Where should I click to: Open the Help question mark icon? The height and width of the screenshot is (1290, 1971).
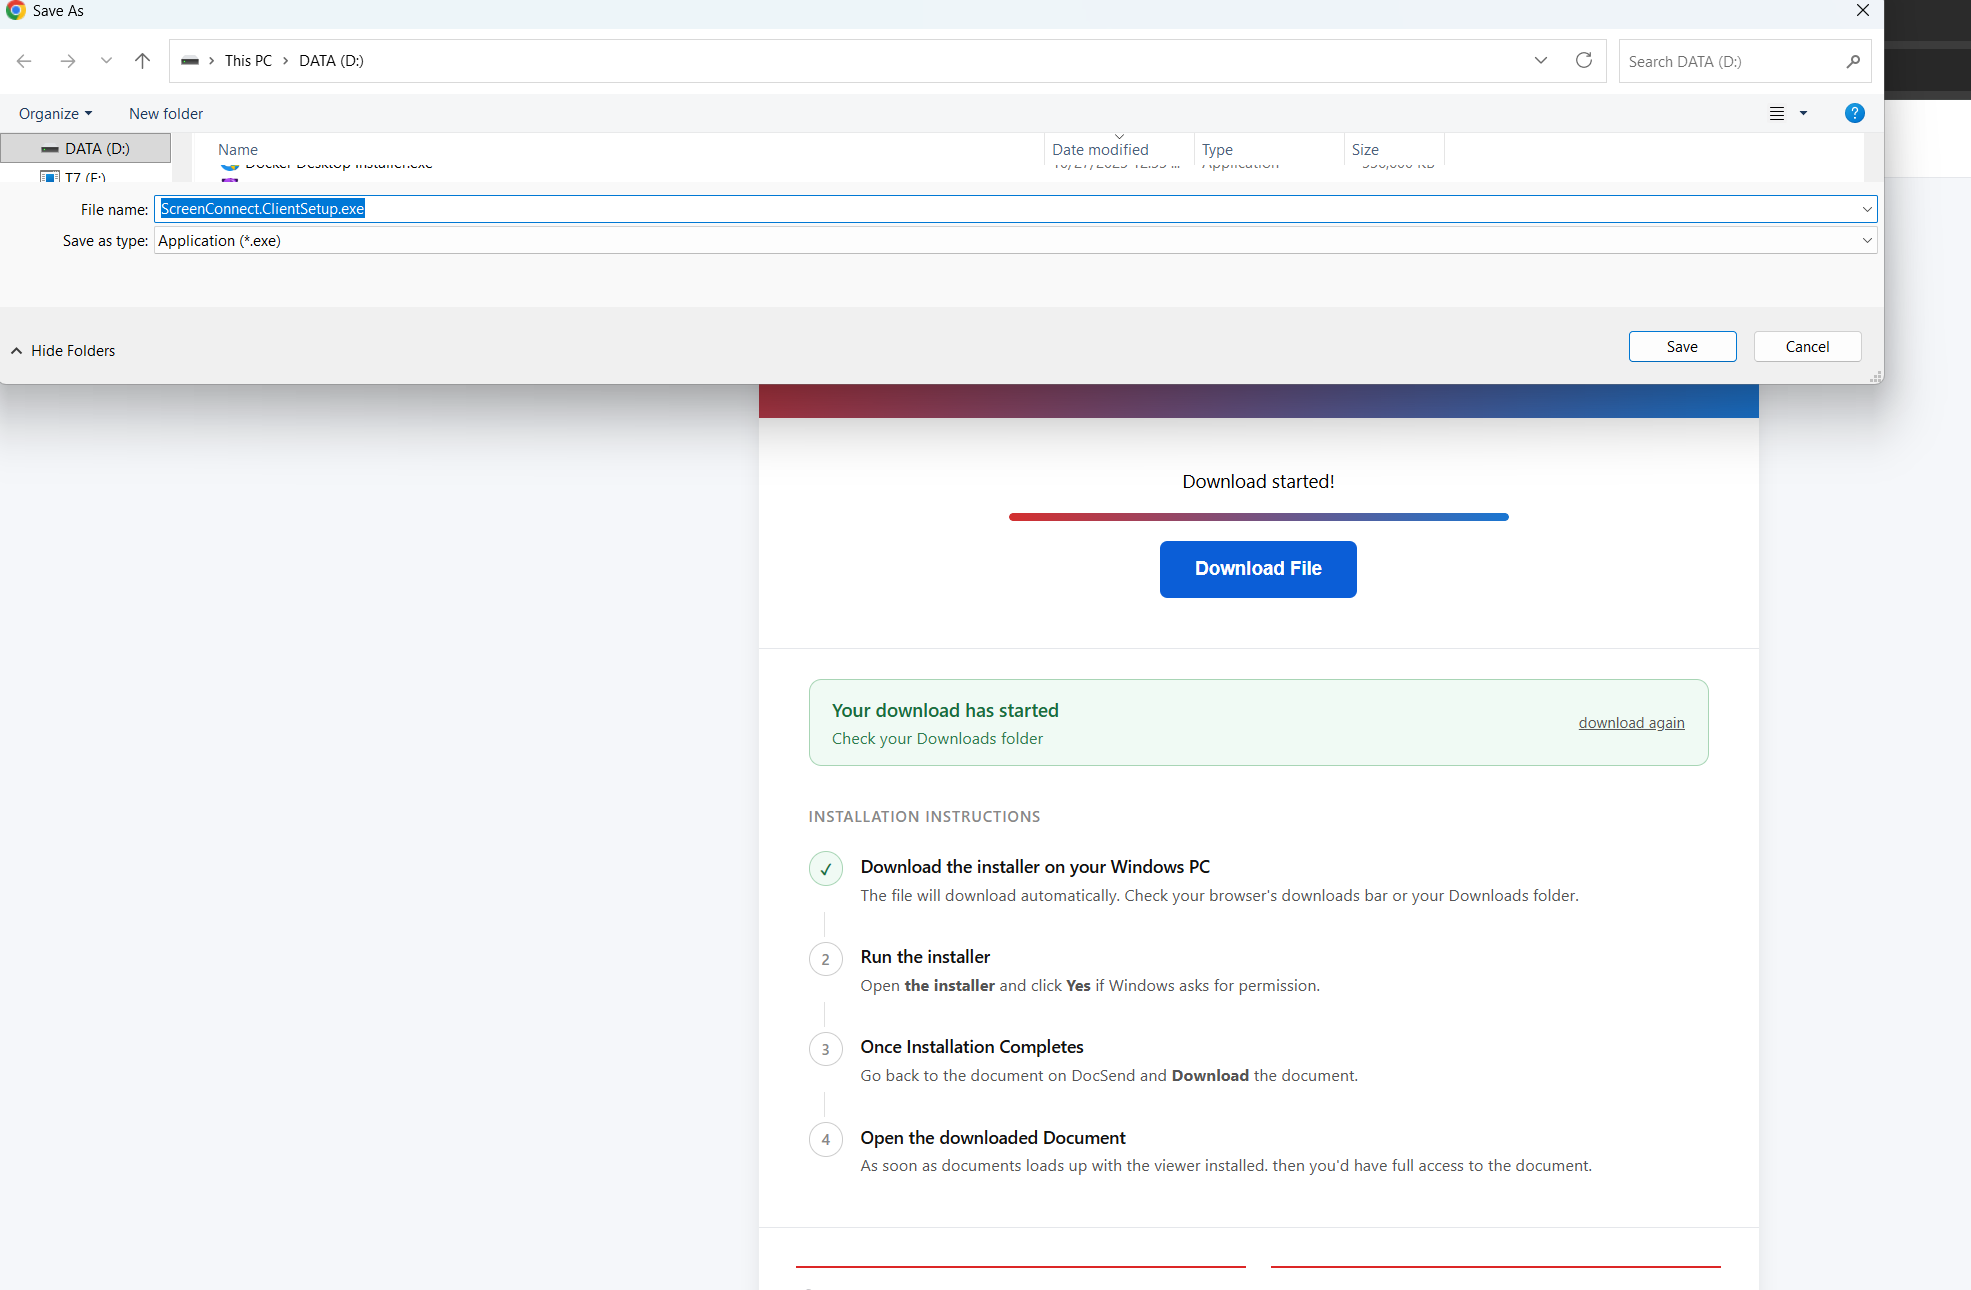(x=1855, y=113)
